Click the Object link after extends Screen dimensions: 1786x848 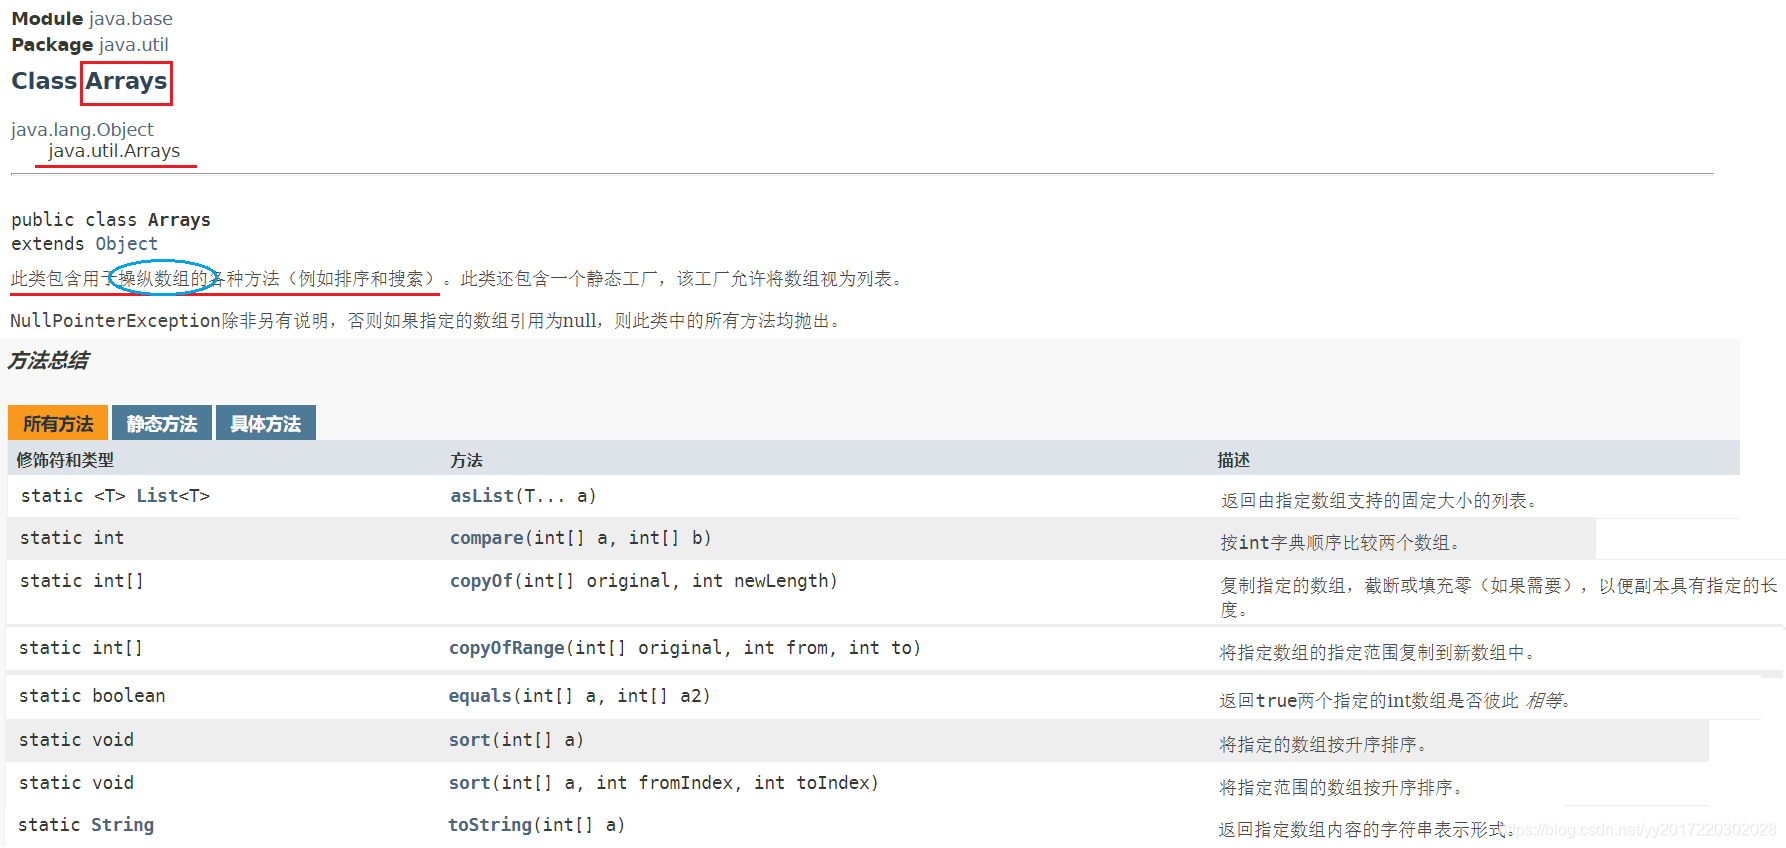click(x=126, y=244)
